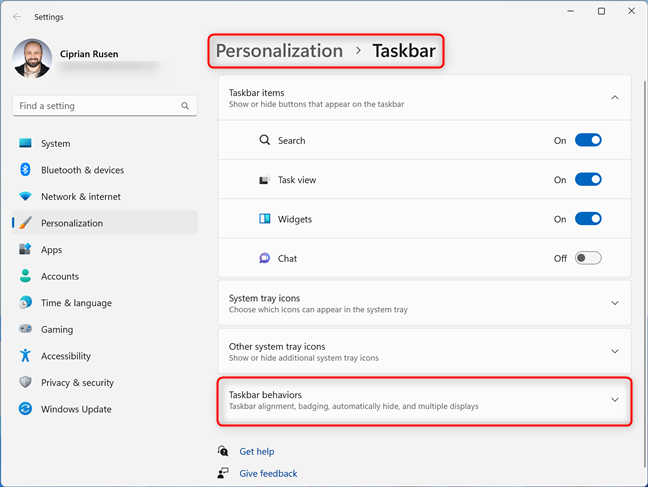This screenshot has width=648, height=487.
Task: Collapse the Taskbar items section
Action: [x=615, y=98]
